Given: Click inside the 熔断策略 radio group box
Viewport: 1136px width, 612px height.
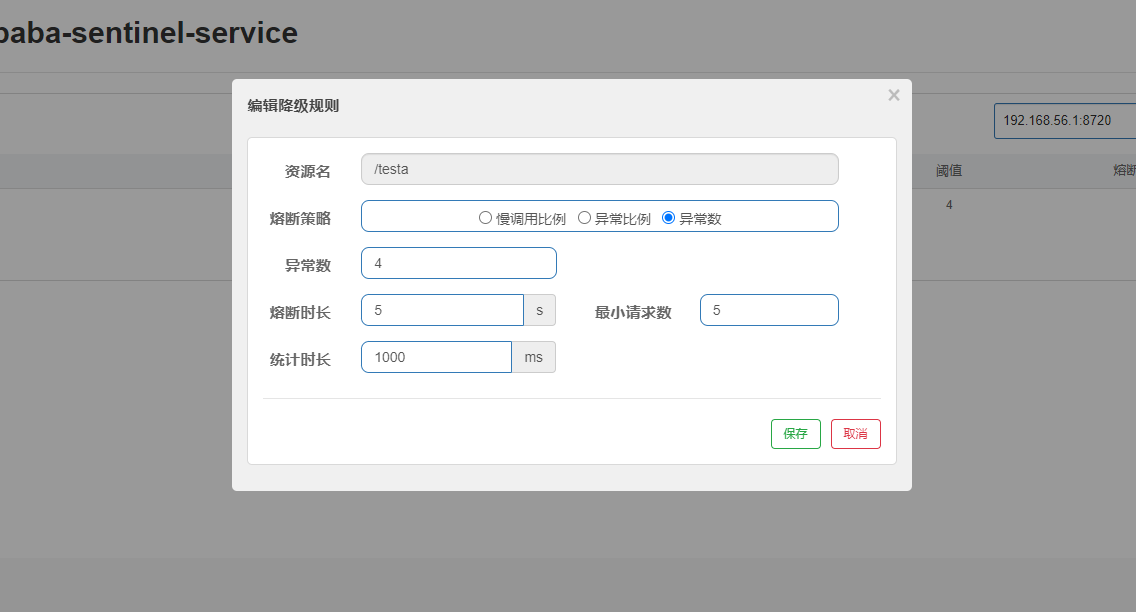Looking at the screenshot, I should tap(600, 216).
